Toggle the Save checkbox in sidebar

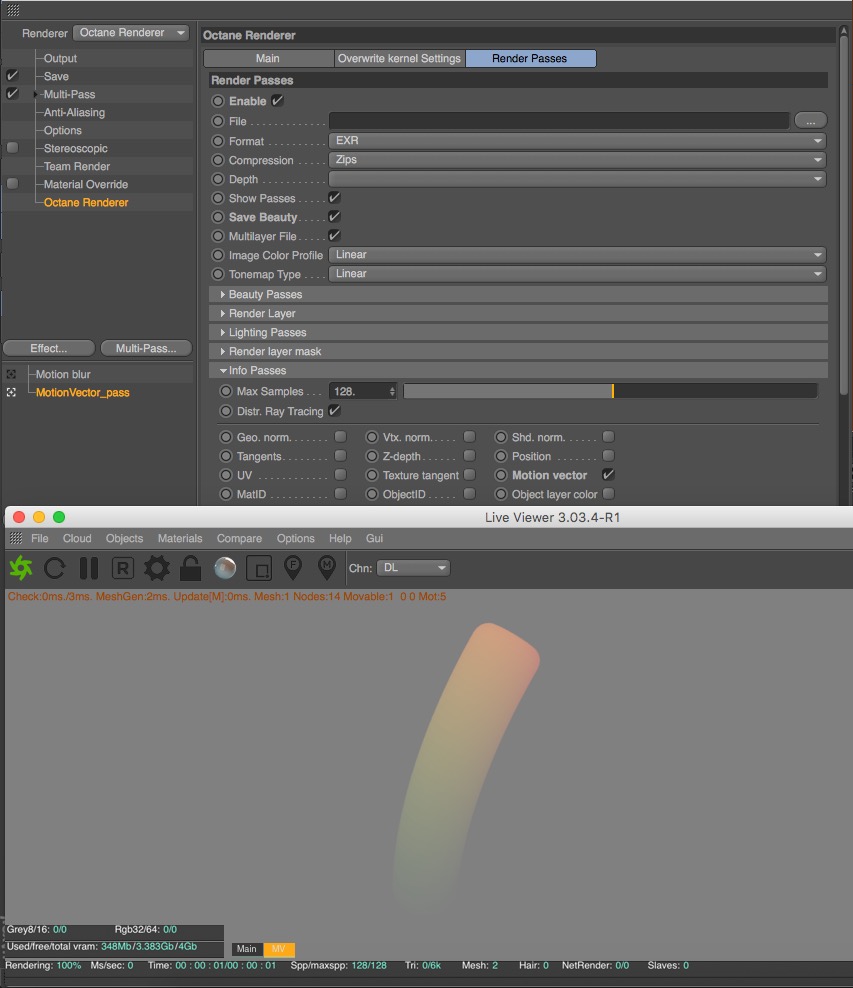pyautogui.click(x=12, y=76)
